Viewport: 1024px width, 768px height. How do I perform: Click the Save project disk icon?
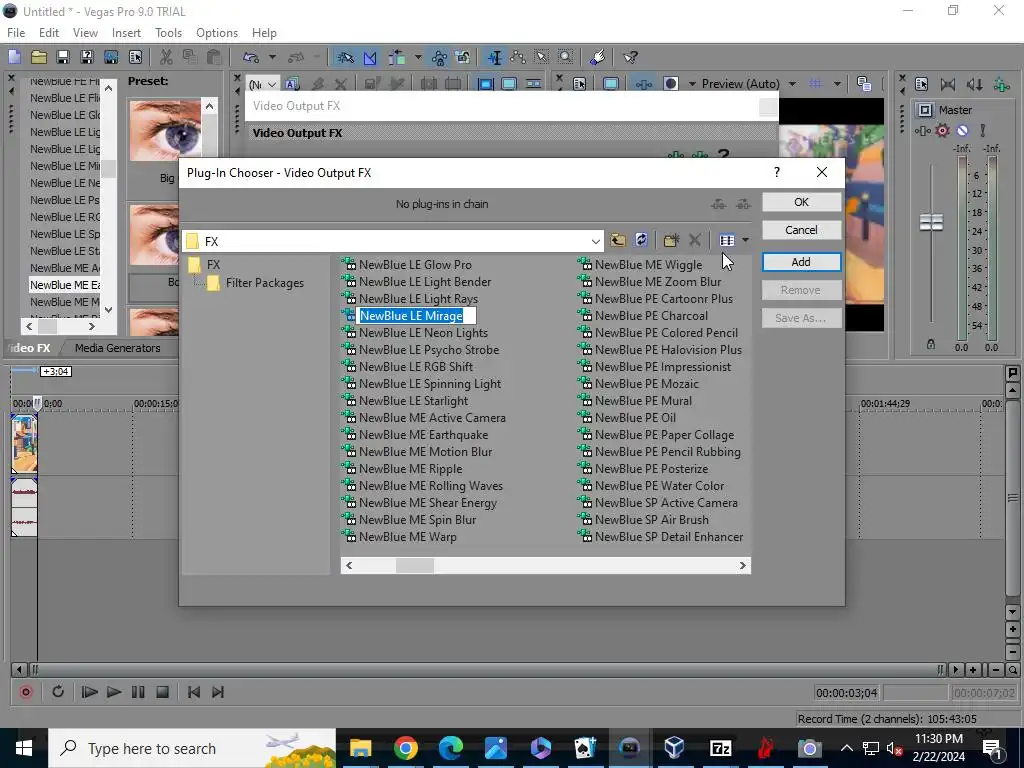click(63, 57)
